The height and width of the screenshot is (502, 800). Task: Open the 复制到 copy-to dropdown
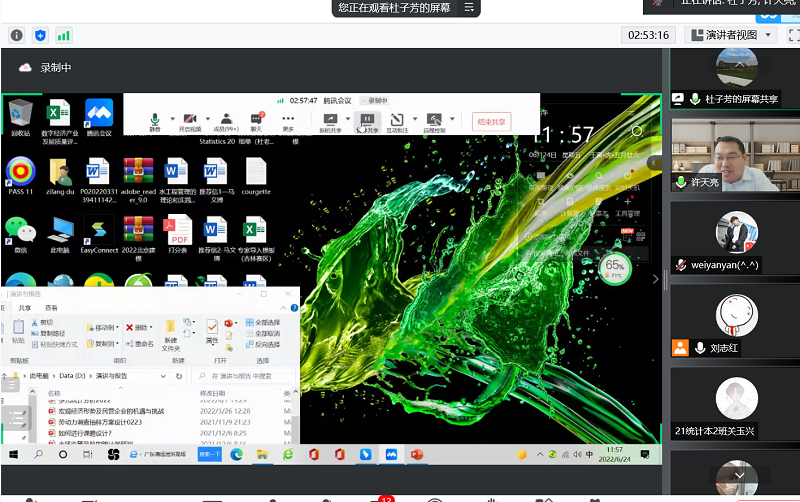(x=103, y=344)
